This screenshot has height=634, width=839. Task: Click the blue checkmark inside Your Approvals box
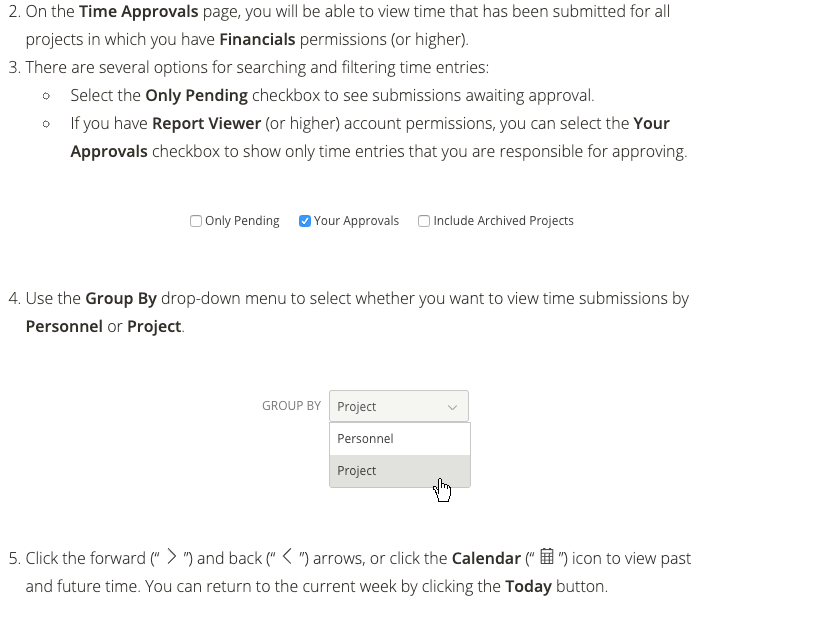point(304,220)
